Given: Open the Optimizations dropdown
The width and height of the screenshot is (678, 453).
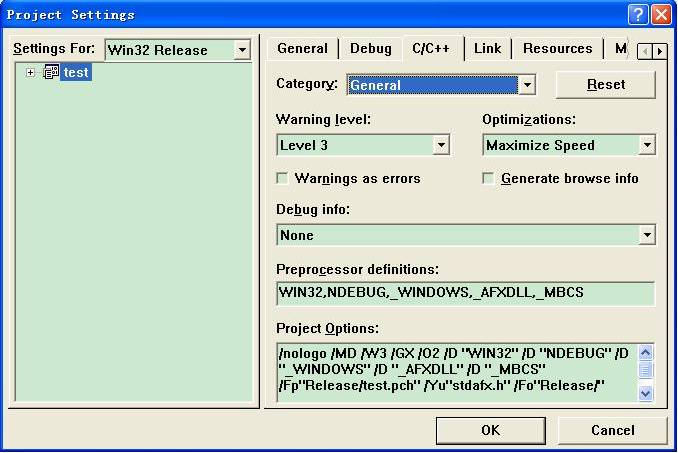Looking at the screenshot, I should point(647,145).
